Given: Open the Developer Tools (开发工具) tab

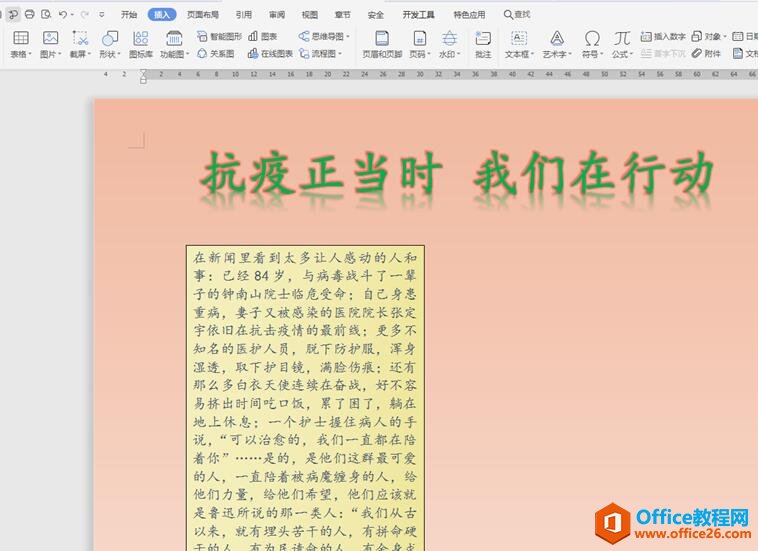Looking at the screenshot, I should coord(418,14).
